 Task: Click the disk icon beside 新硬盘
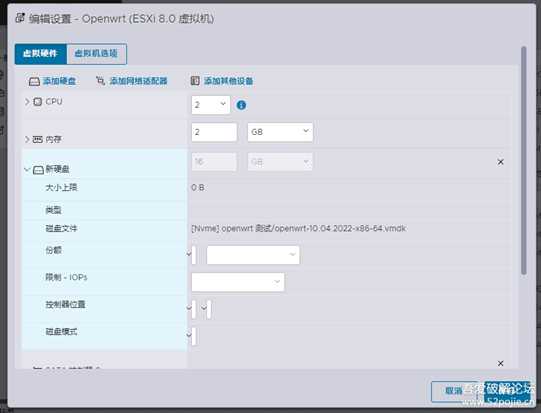click(x=38, y=170)
